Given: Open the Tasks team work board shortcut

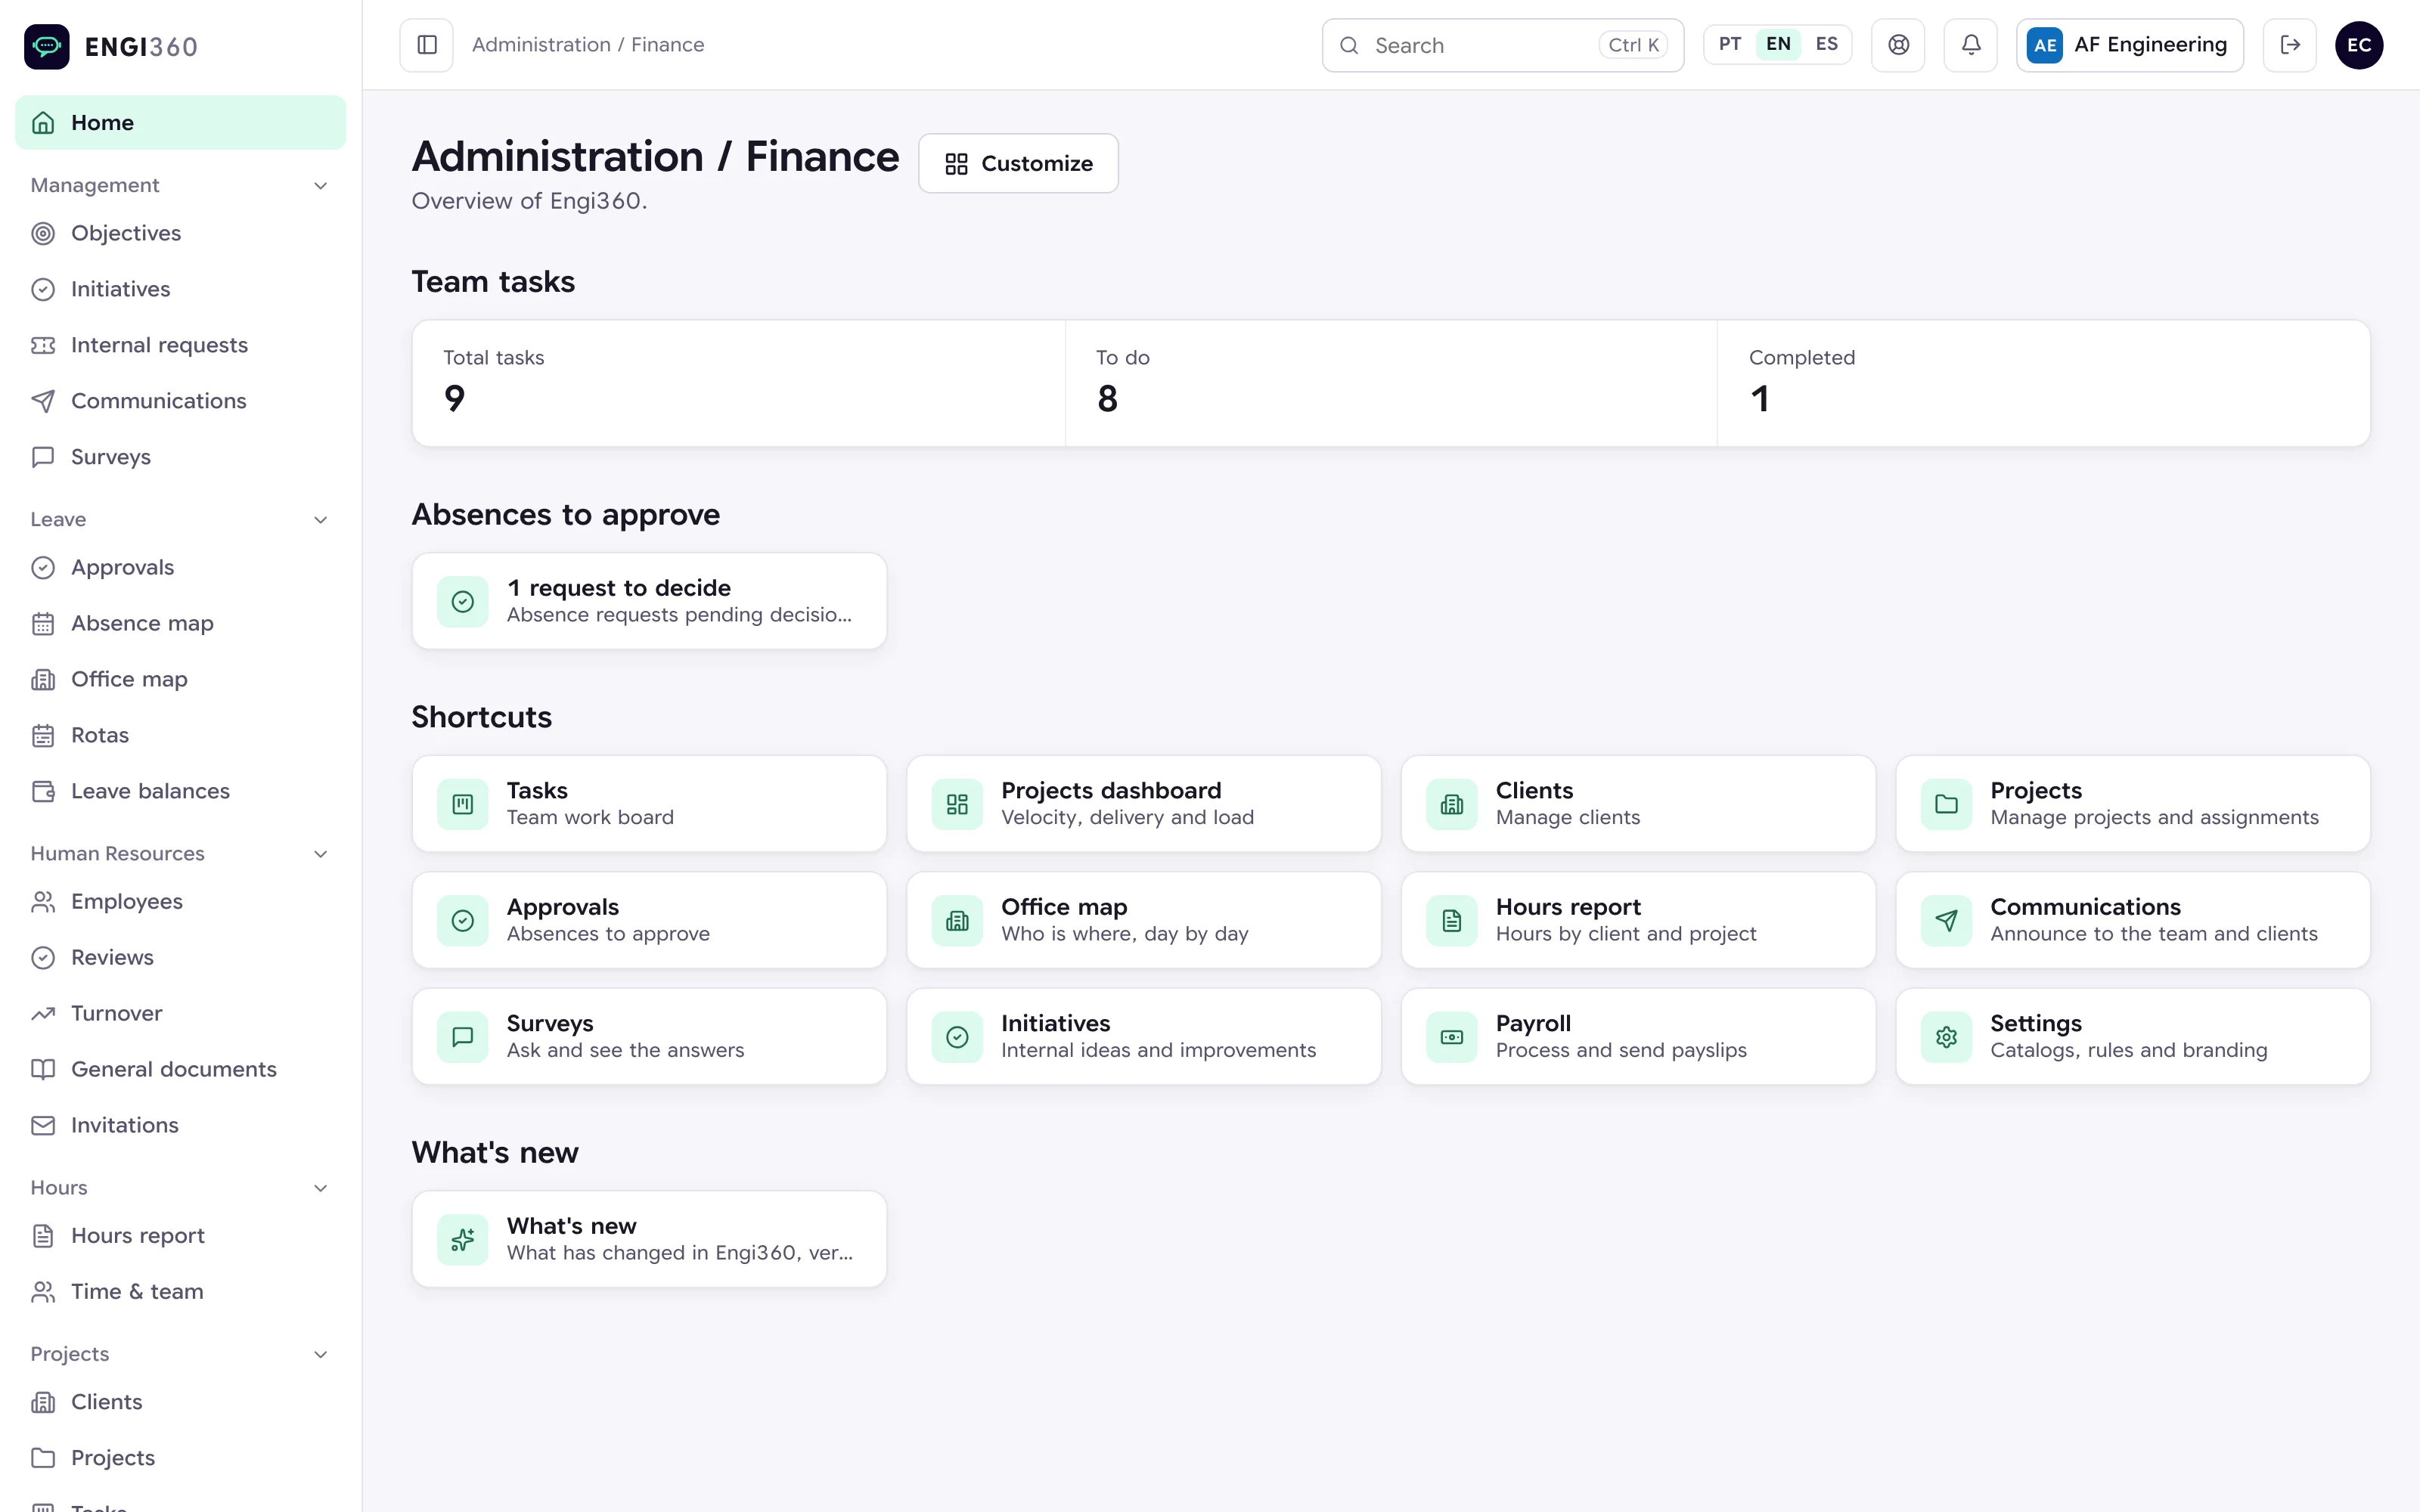Looking at the screenshot, I should (x=649, y=804).
